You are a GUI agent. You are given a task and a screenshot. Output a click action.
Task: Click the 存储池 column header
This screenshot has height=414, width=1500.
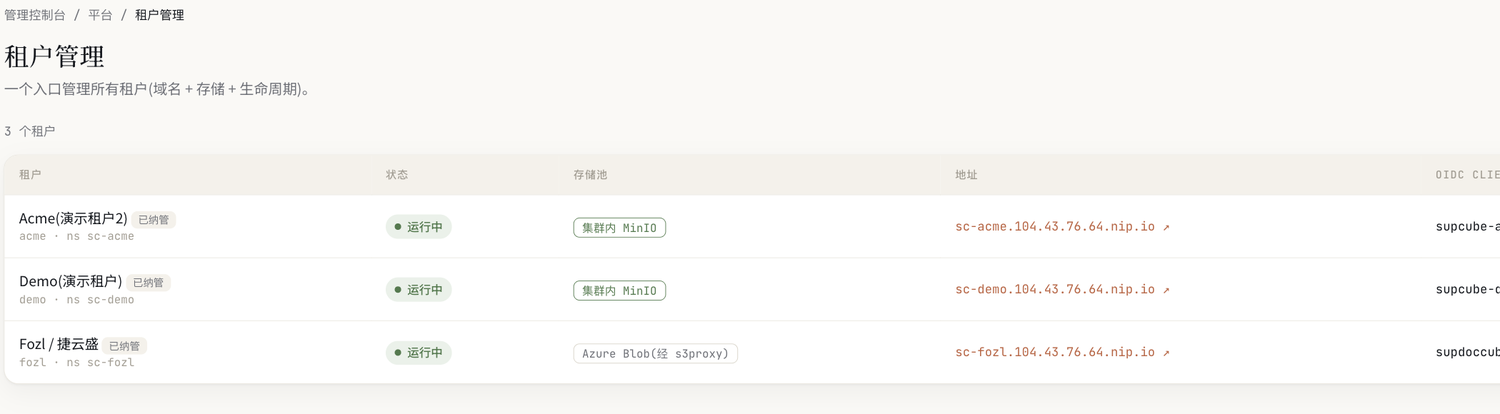590,175
